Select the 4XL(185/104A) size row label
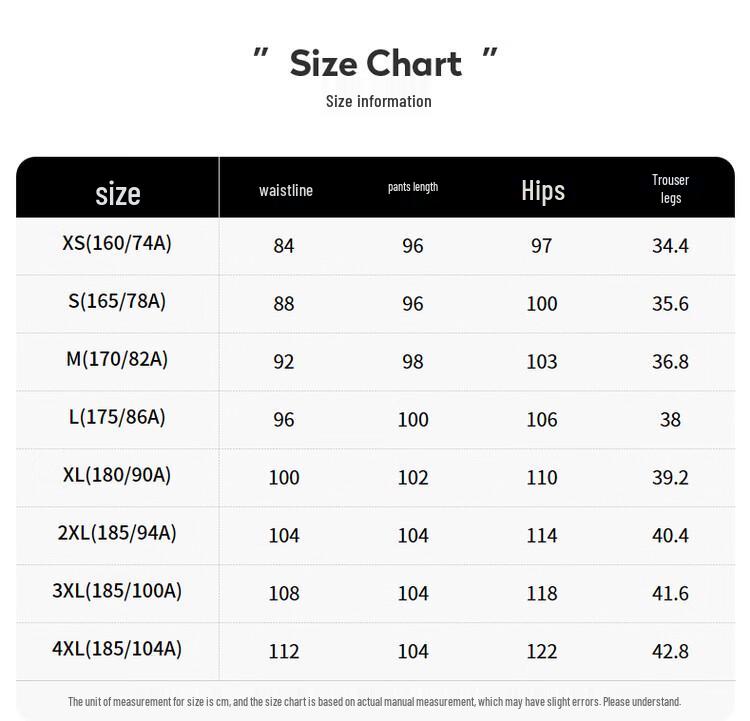 pos(117,649)
